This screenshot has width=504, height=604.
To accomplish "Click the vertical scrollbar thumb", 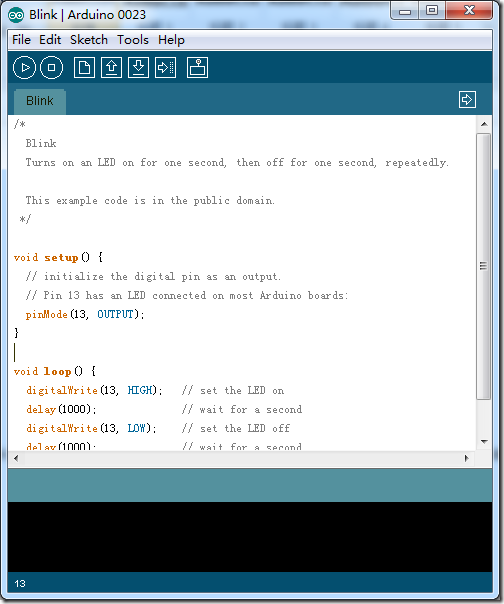I will pyautogui.click(x=483, y=266).
